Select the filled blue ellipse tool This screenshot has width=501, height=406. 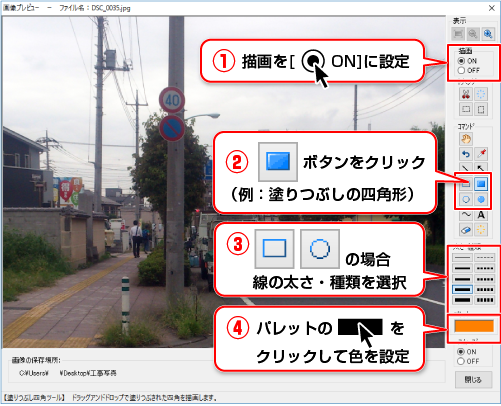481,199
